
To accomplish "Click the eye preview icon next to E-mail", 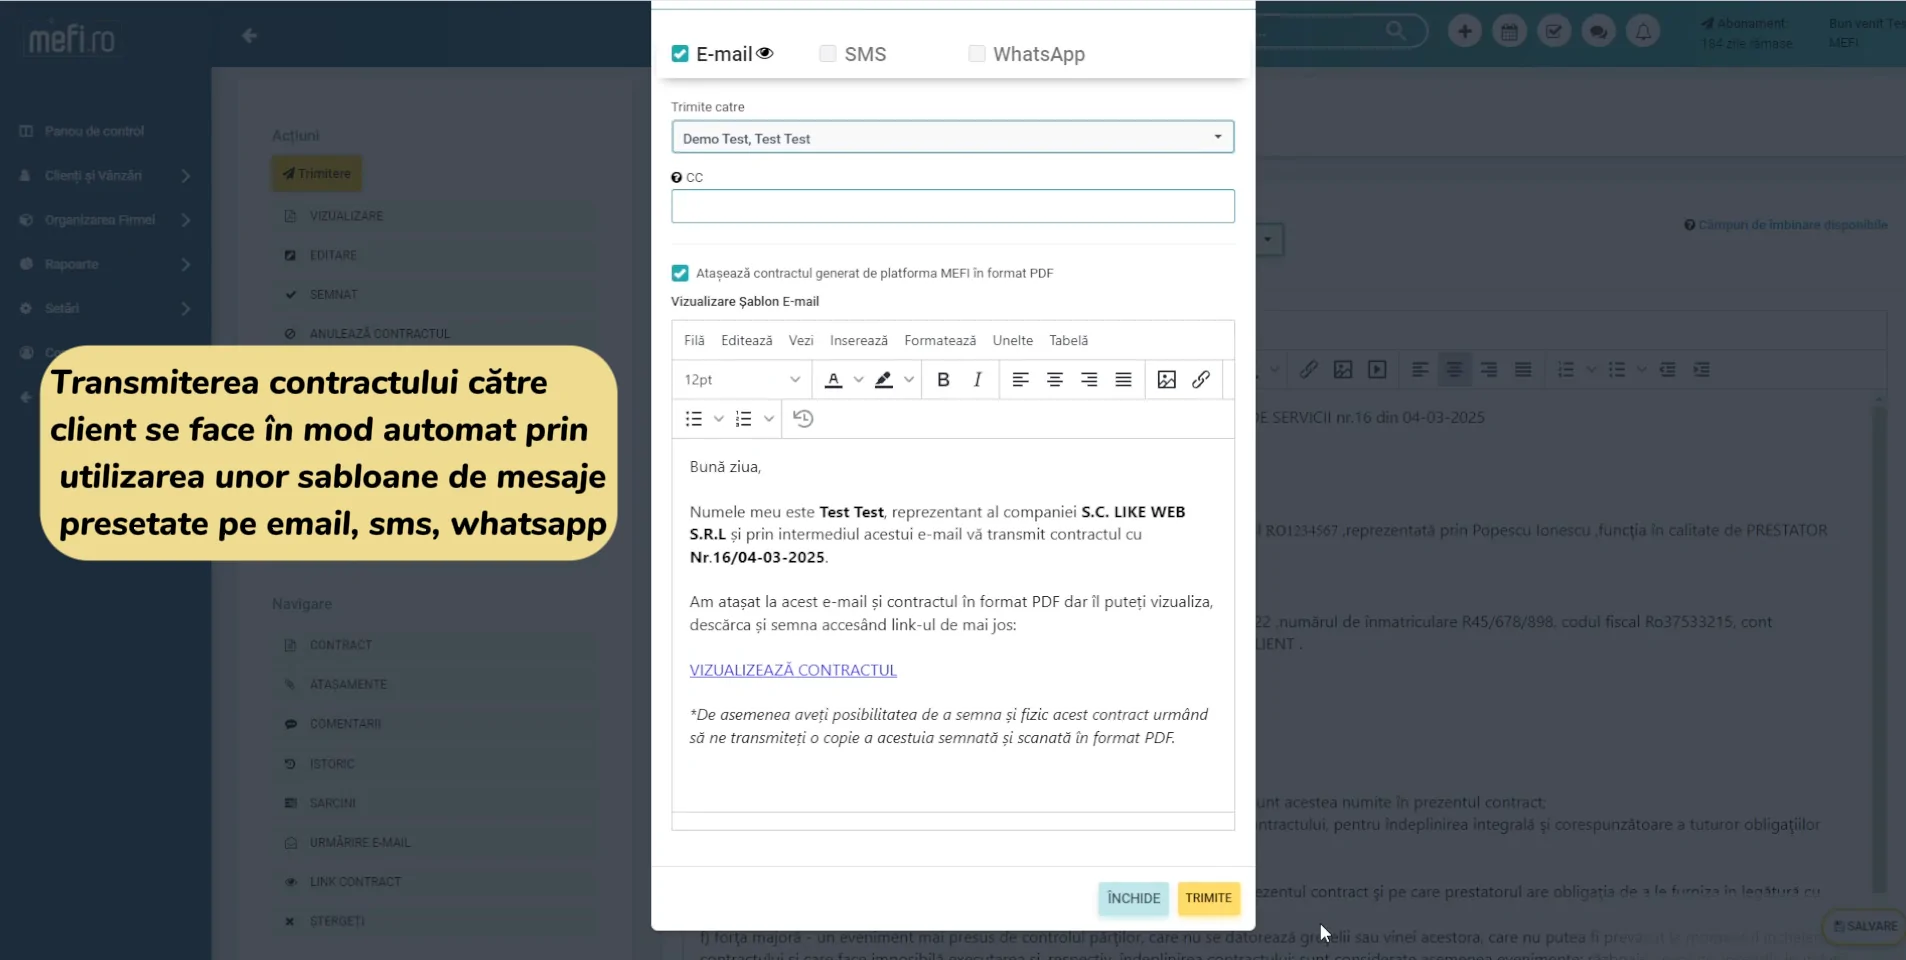I will point(765,53).
